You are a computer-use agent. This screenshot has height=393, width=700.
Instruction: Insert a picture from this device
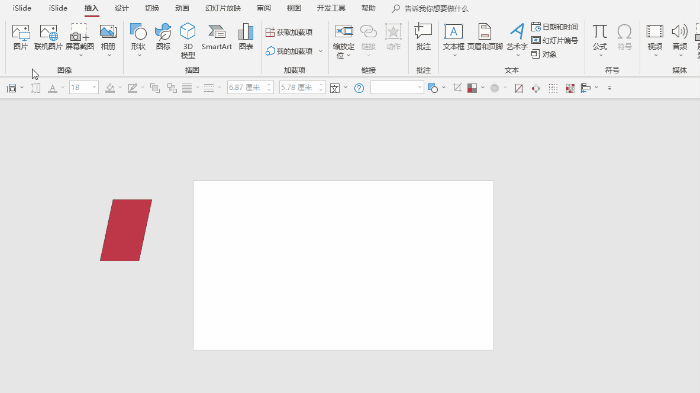tap(20, 37)
